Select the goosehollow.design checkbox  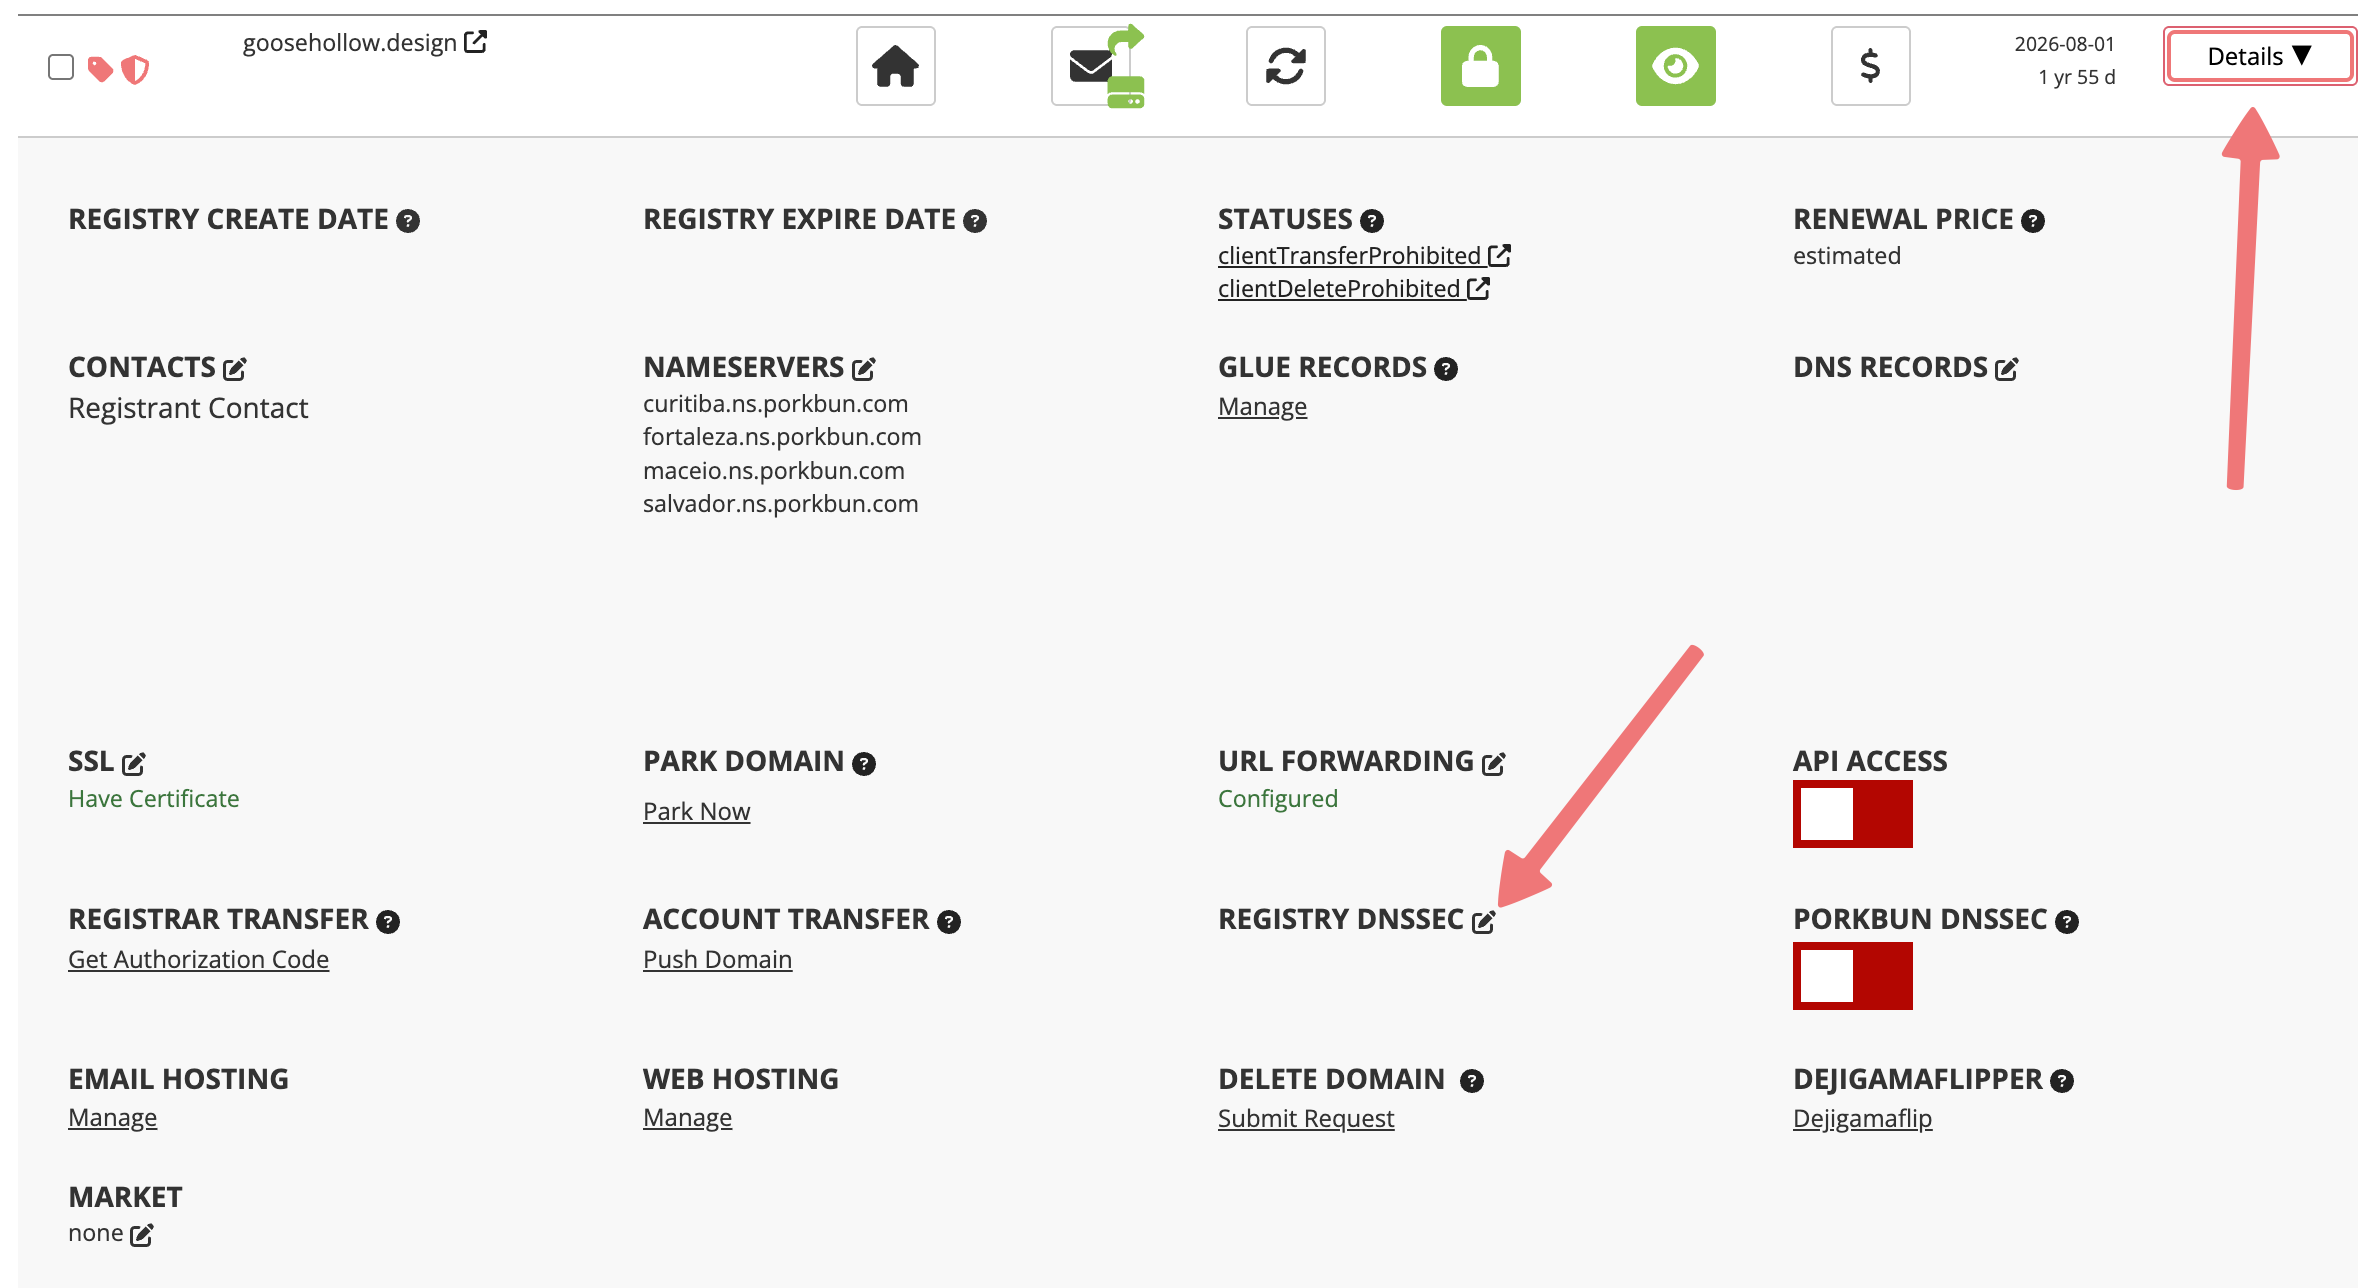[61, 67]
